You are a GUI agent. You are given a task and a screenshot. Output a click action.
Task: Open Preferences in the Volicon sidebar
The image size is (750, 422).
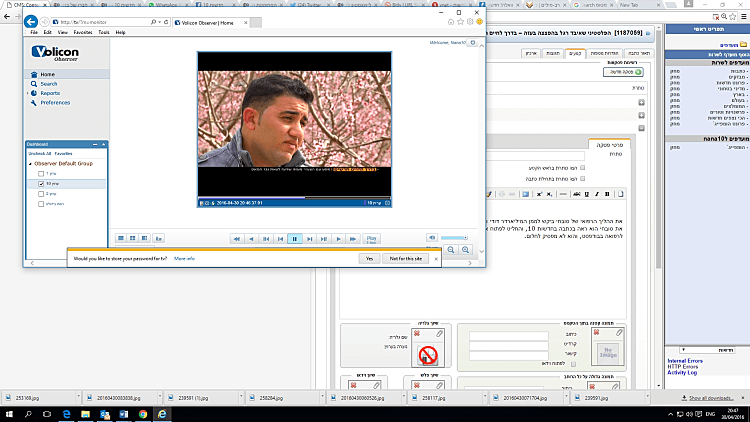point(54,102)
